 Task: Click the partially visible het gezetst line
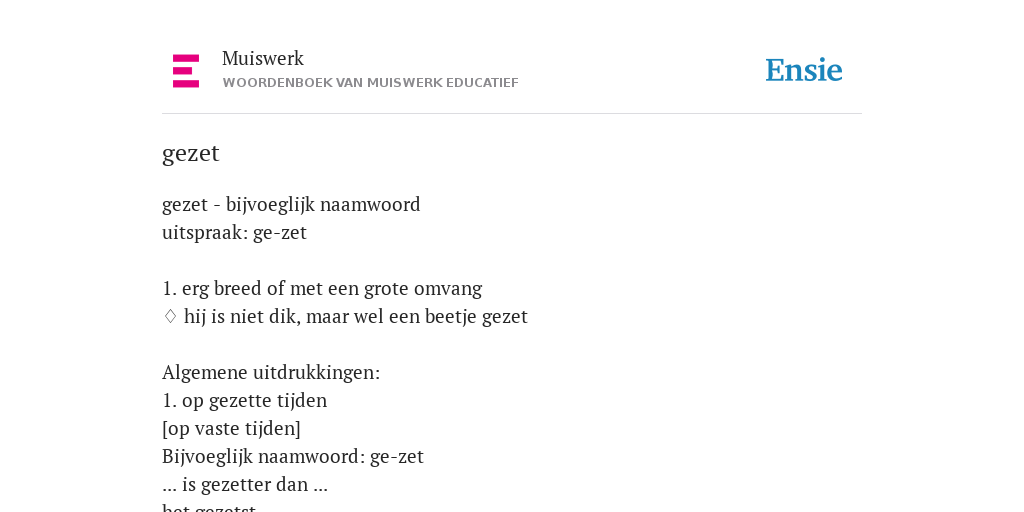(209, 507)
